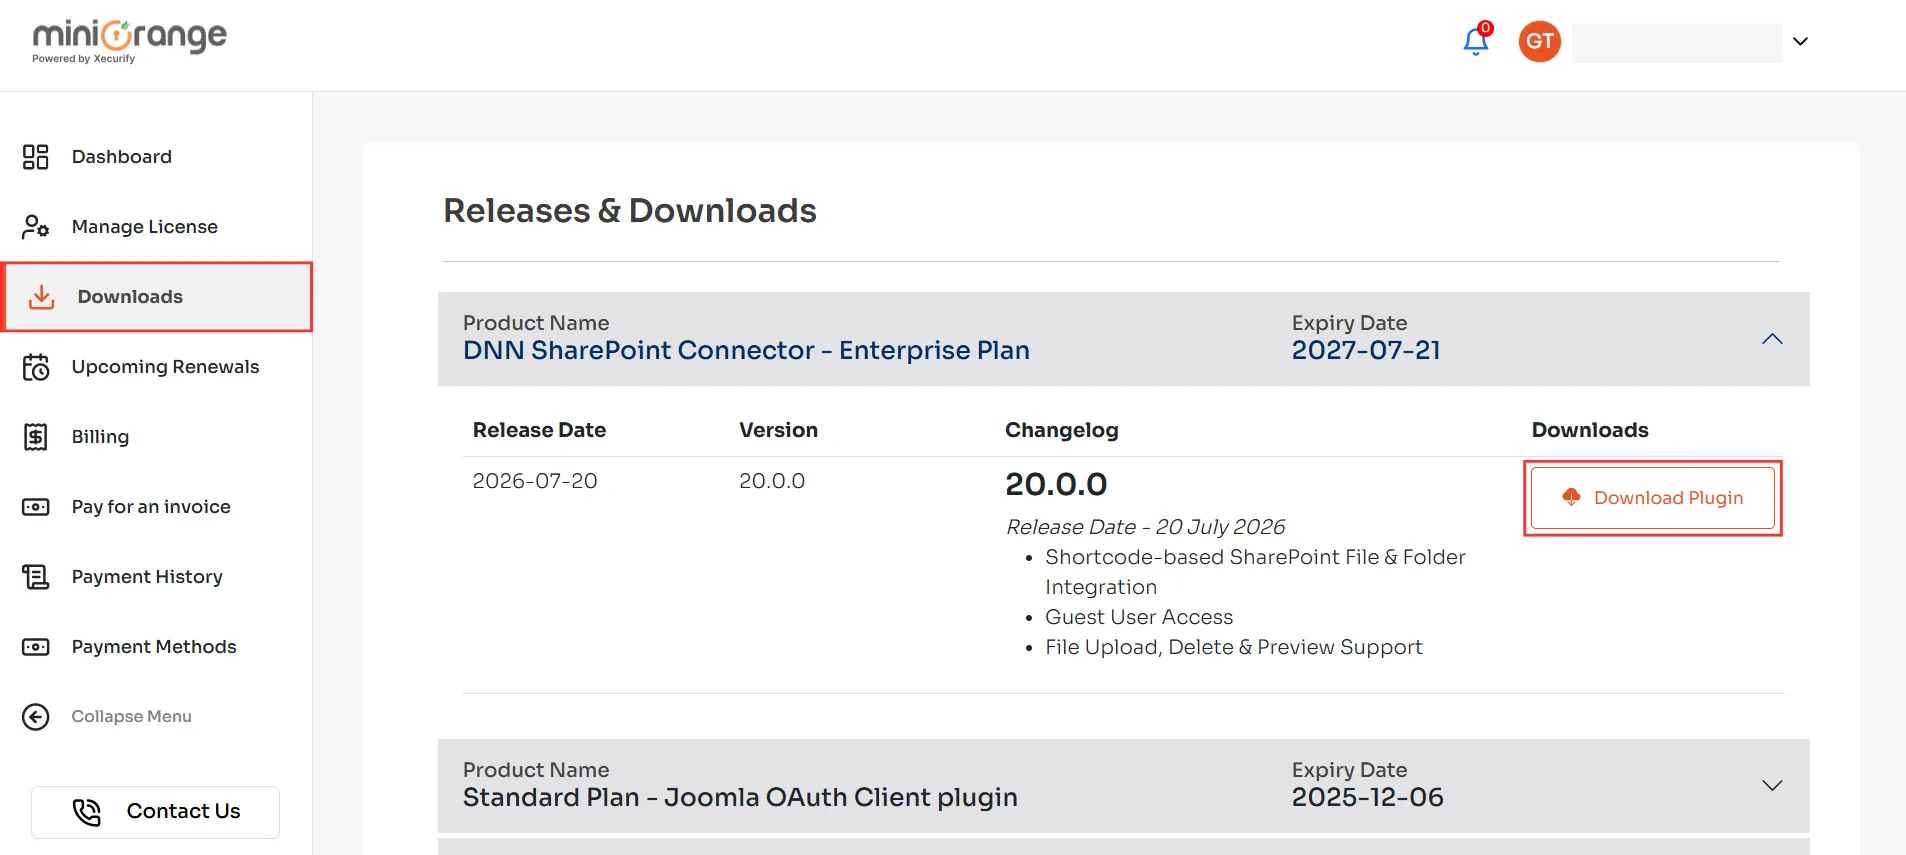This screenshot has height=855, width=1906.
Task: Click the Payment Methods card icon
Action: pyautogui.click(x=36, y=647)
